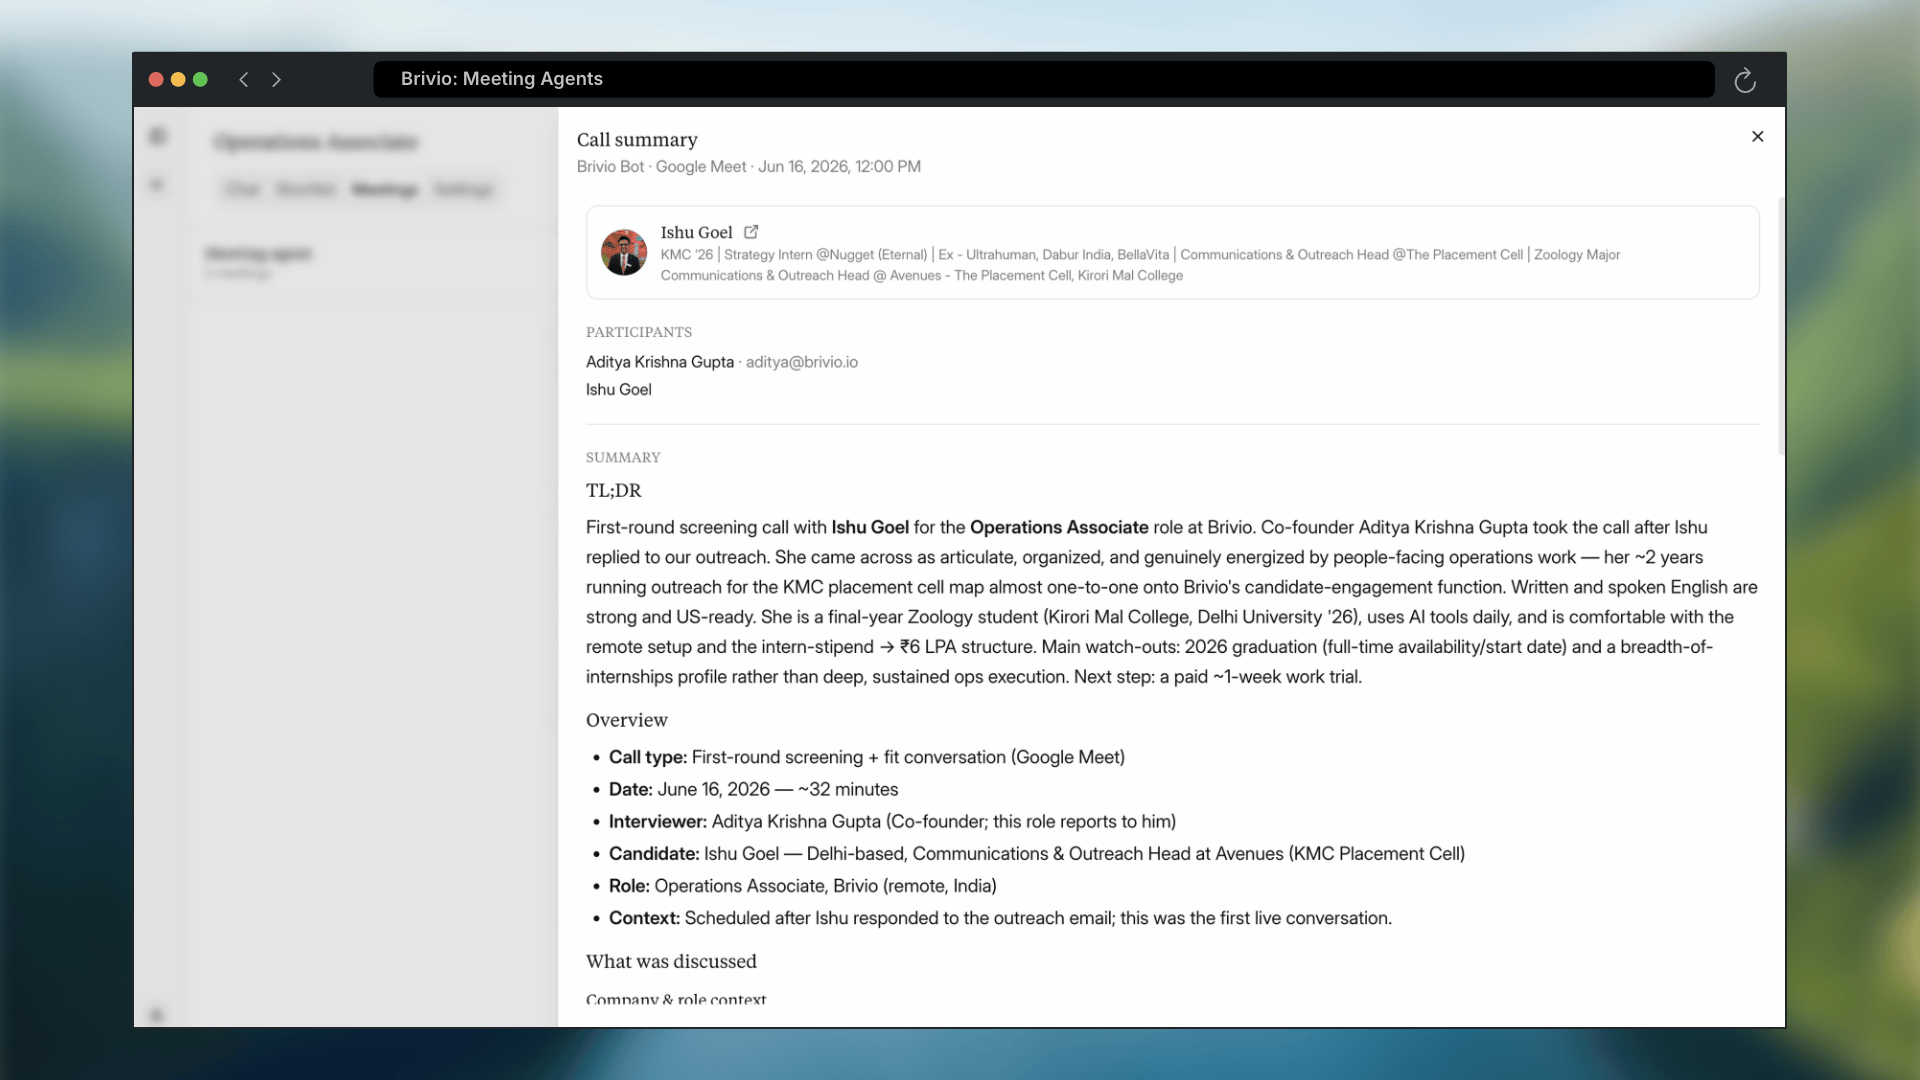The image size is (1920, 1080).
Task: Close the Call summary panel
Action: click(1757, 136)
